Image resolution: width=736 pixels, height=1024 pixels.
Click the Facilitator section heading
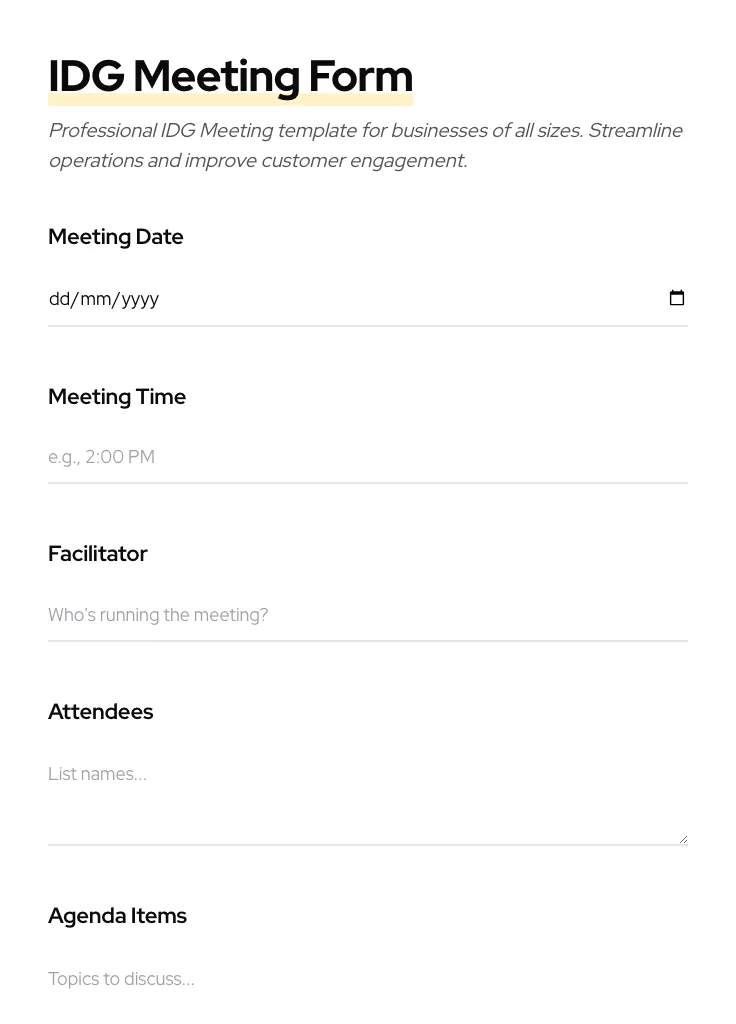coord(97,553)
